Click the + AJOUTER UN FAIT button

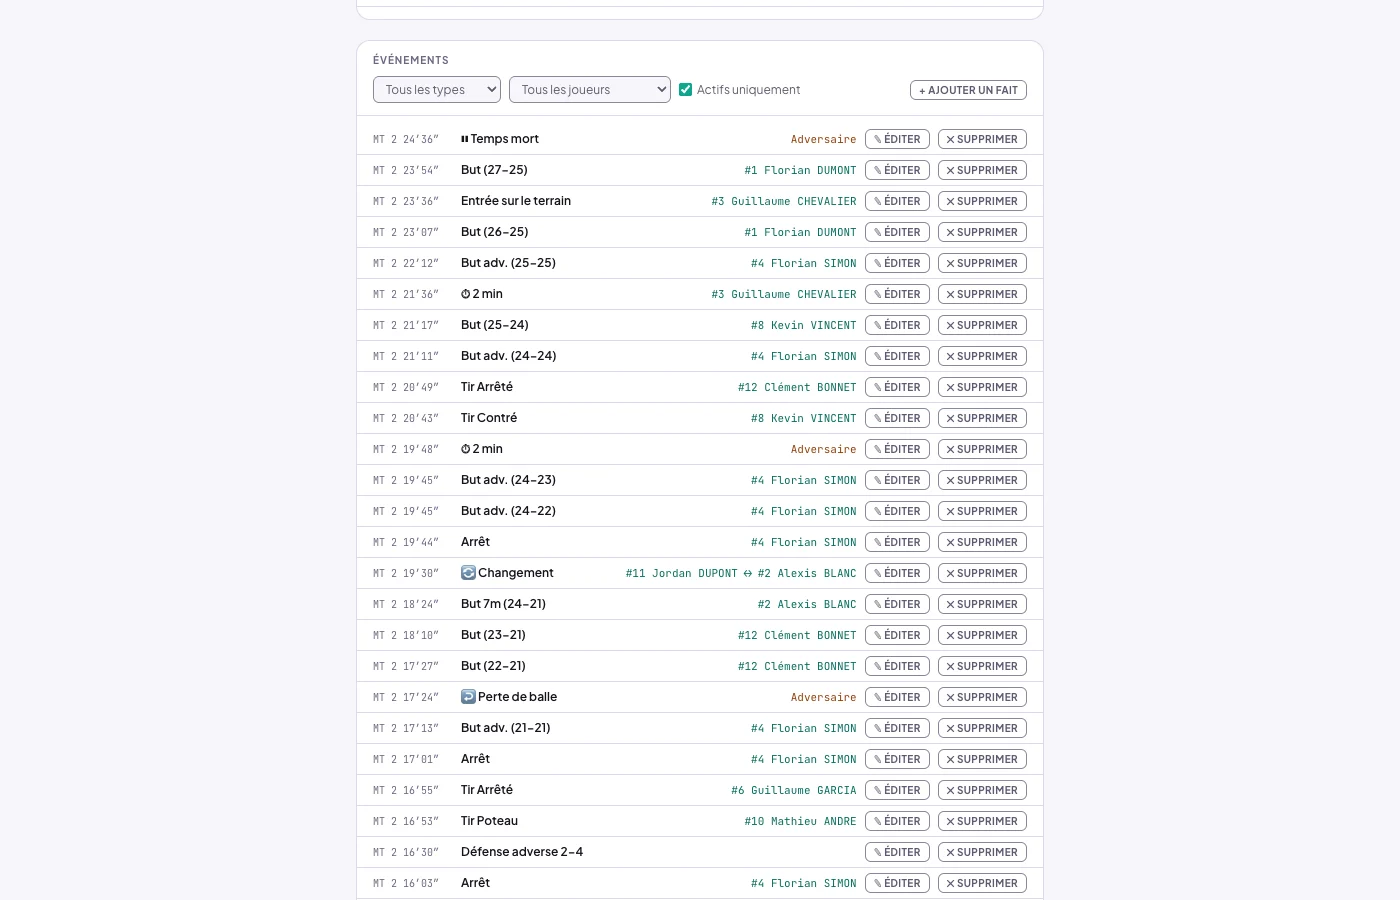click(968, 90)
